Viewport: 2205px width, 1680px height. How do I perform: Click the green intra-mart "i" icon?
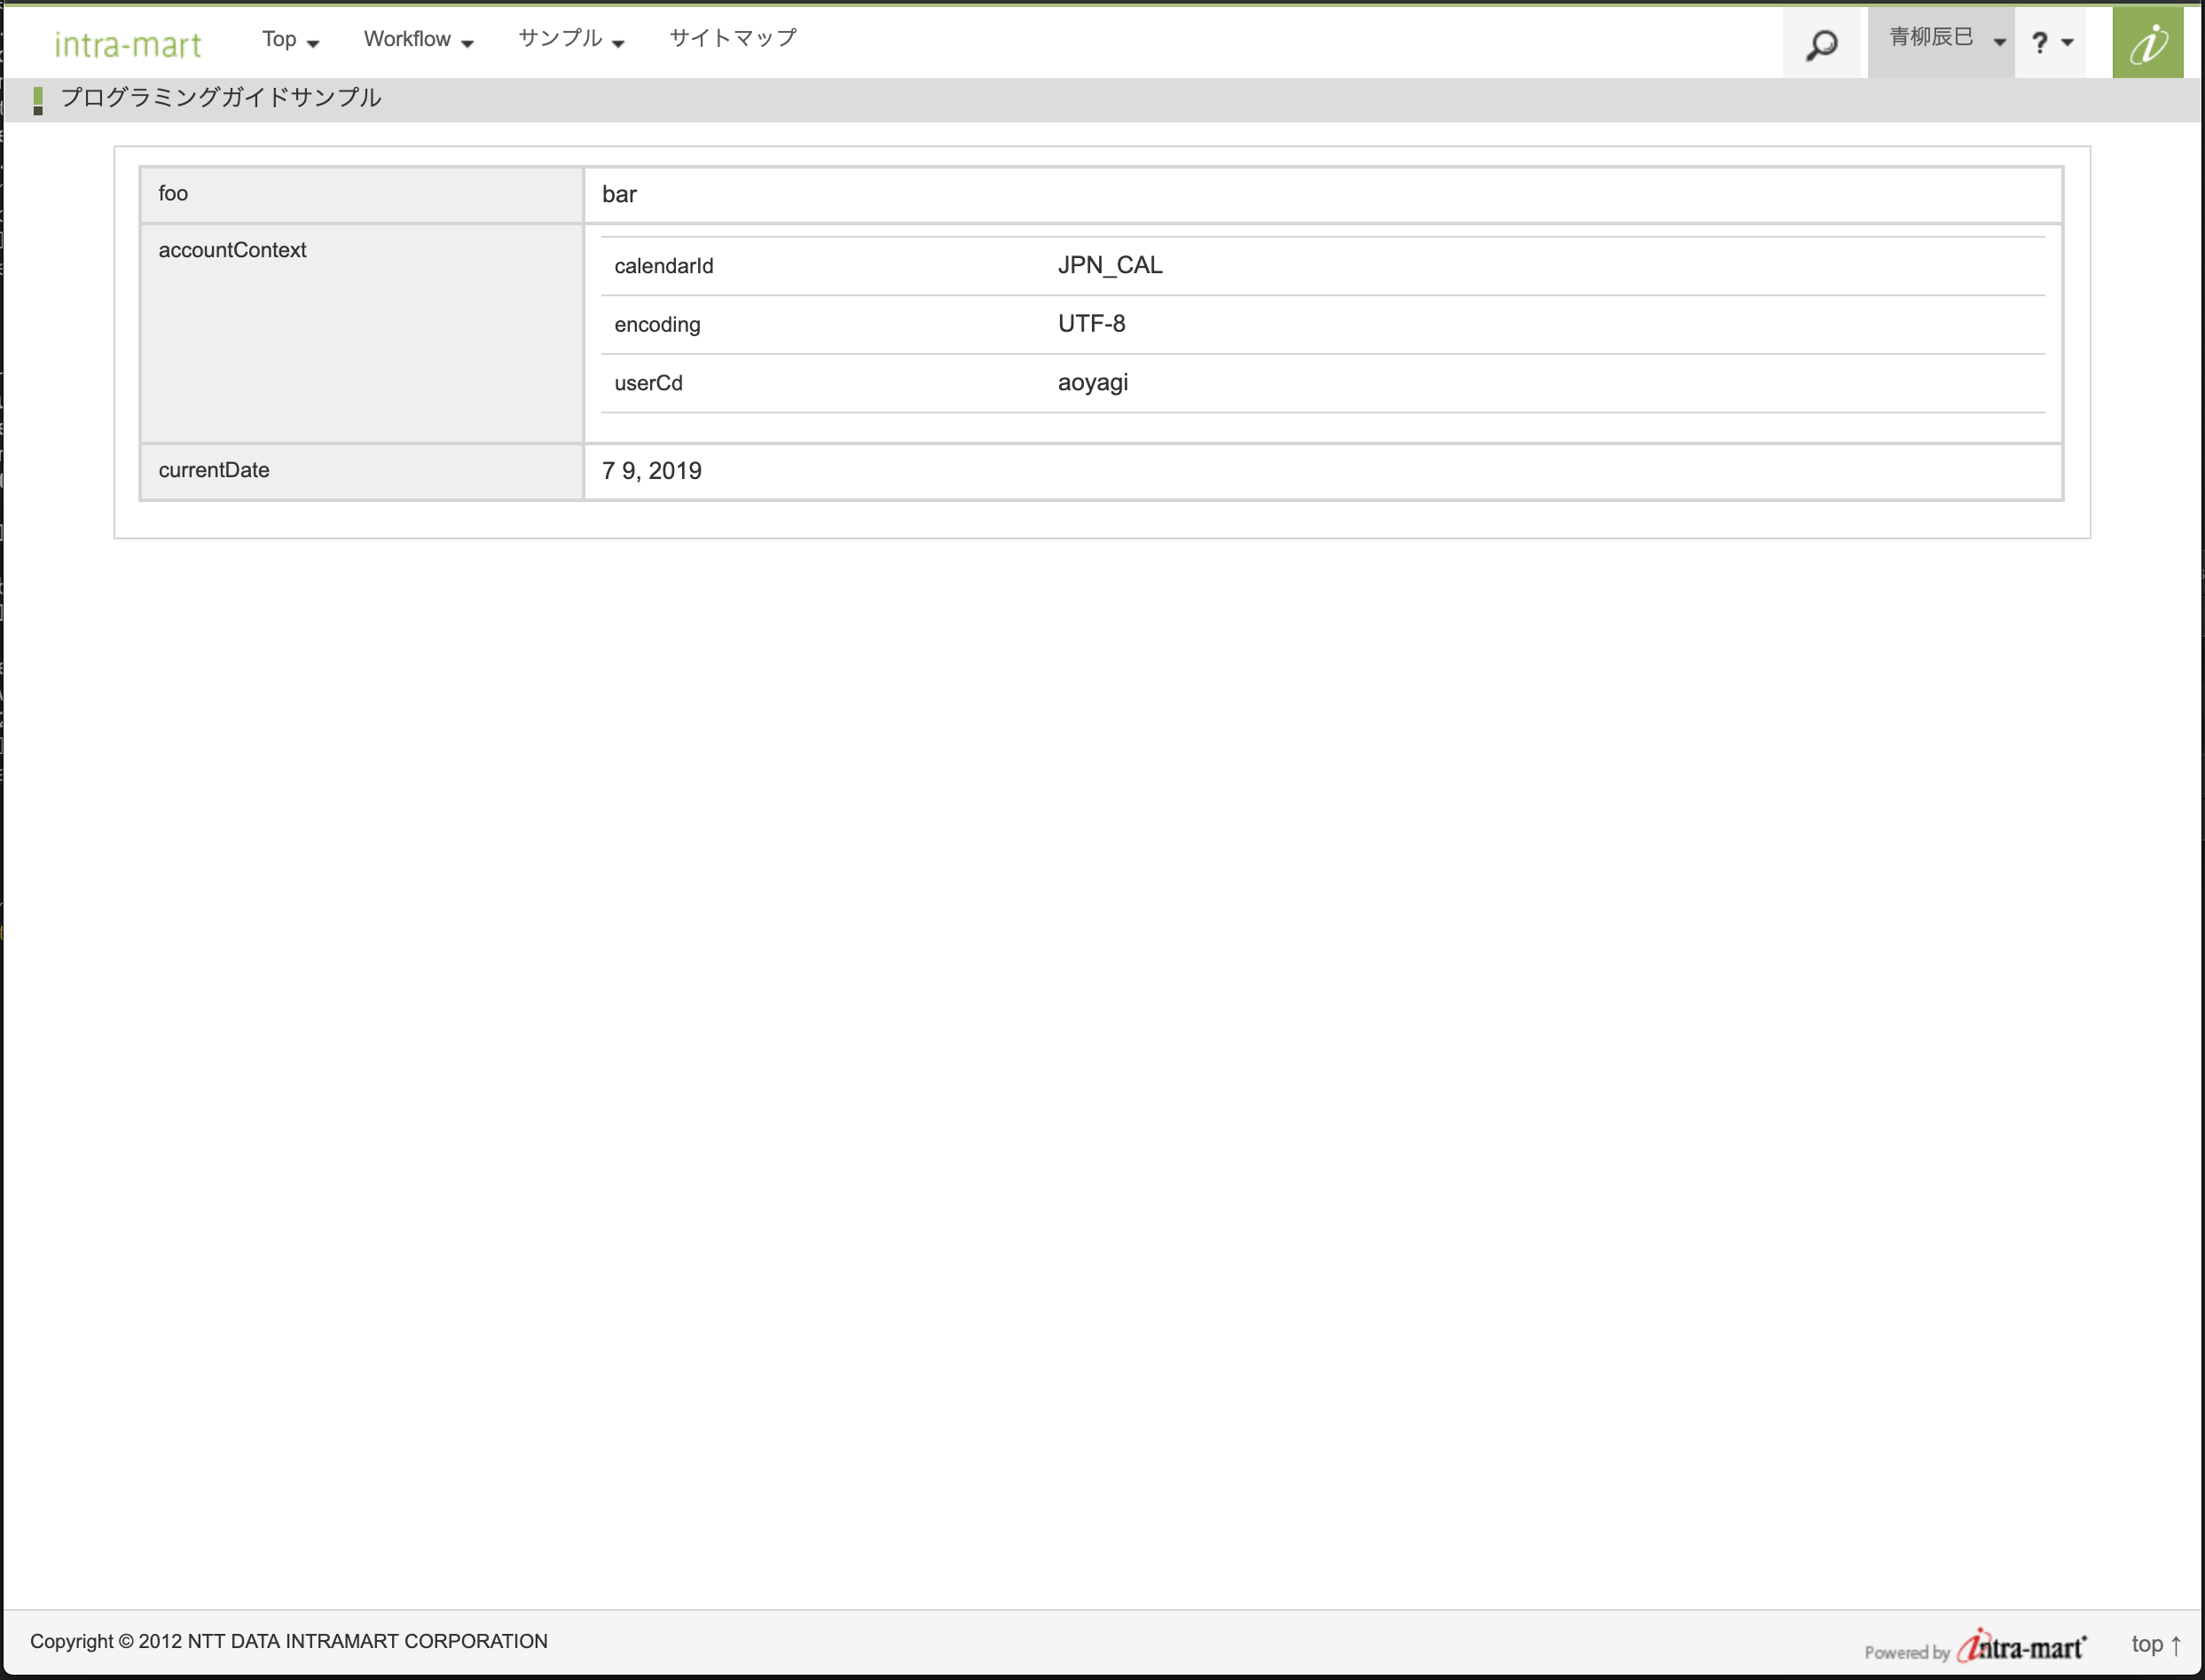pos(2146,43)
